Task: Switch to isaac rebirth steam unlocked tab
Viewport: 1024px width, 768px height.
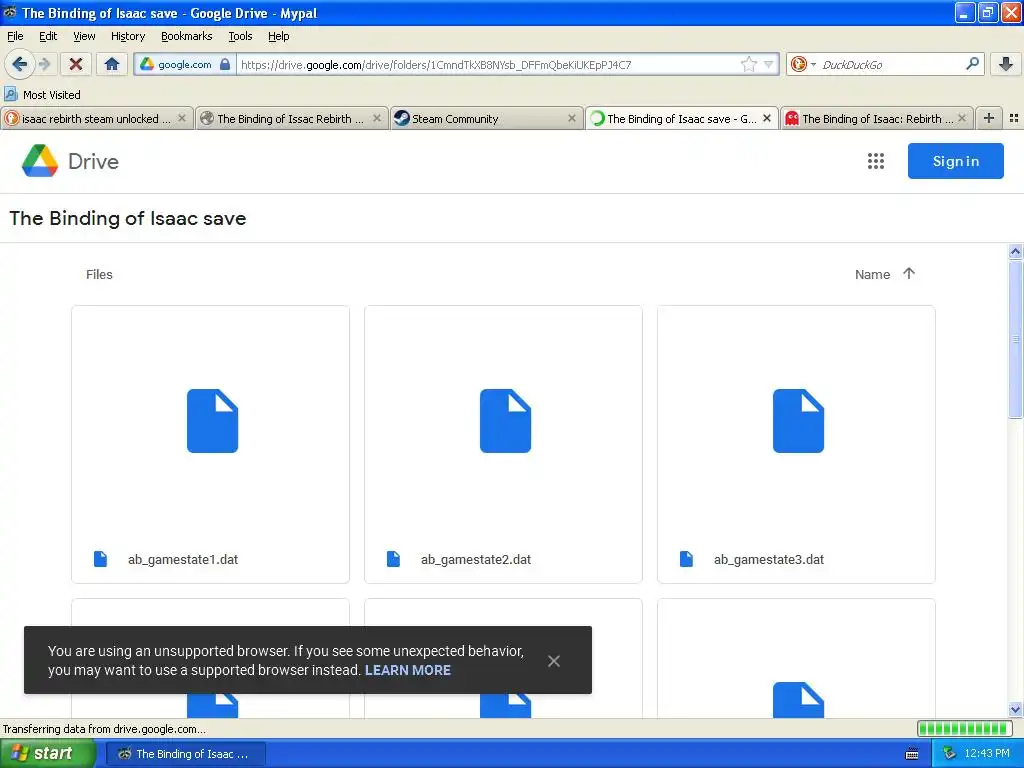Action: [97, 118]
